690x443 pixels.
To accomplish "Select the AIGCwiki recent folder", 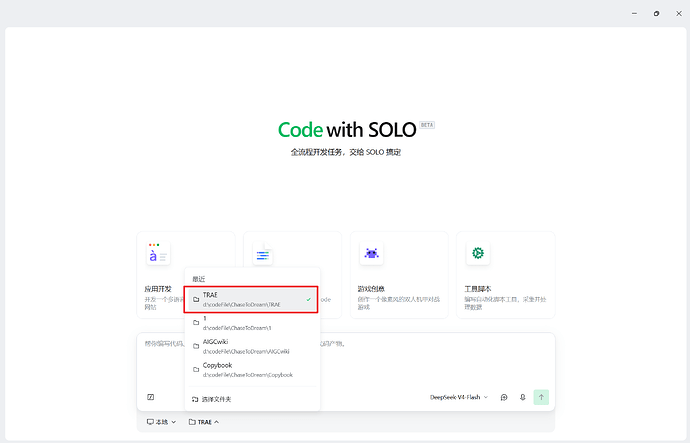I will (251, 346).
